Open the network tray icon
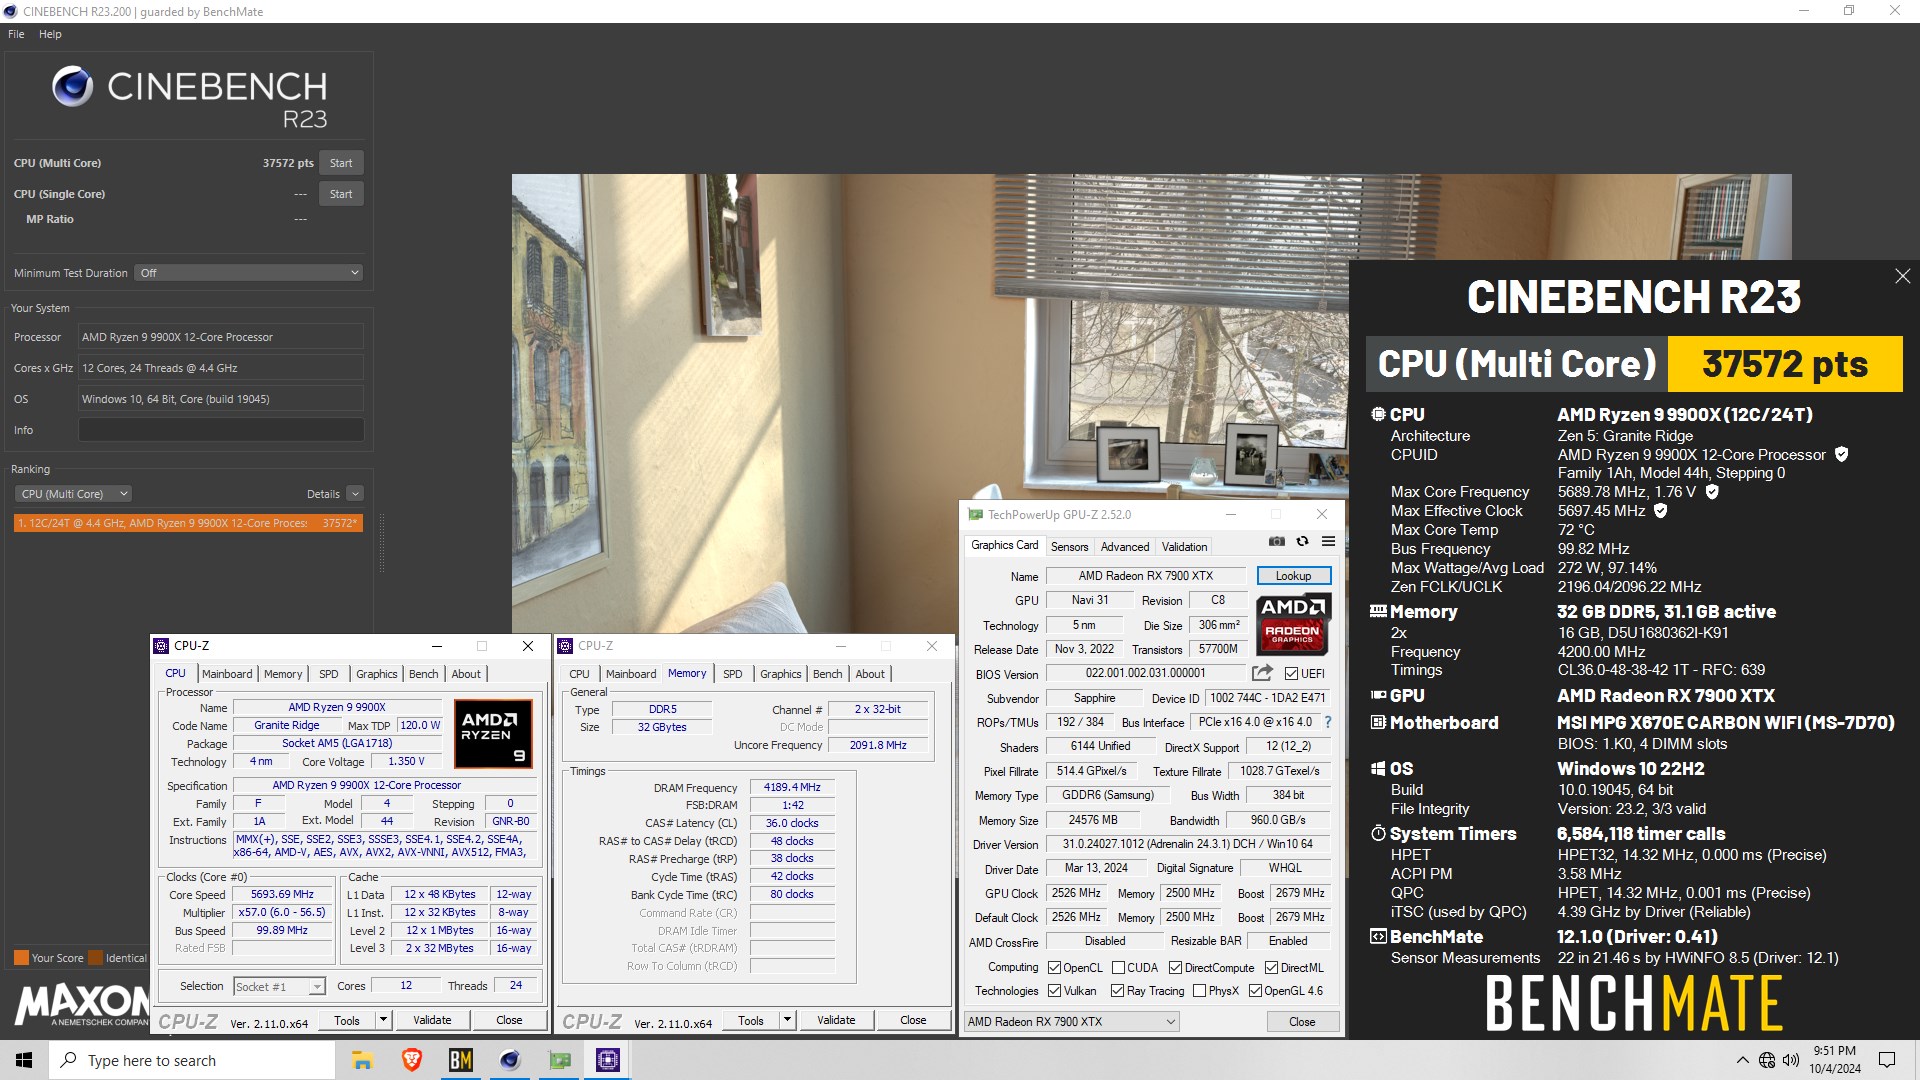The height and width of the screenshot is (1080, 1920). (1767, 1060)
